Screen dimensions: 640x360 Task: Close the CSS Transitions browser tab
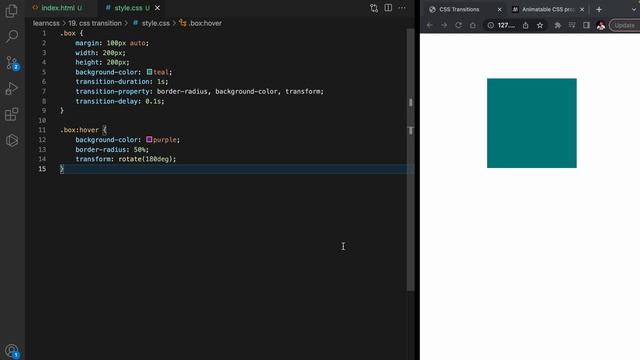pos(499,9)
